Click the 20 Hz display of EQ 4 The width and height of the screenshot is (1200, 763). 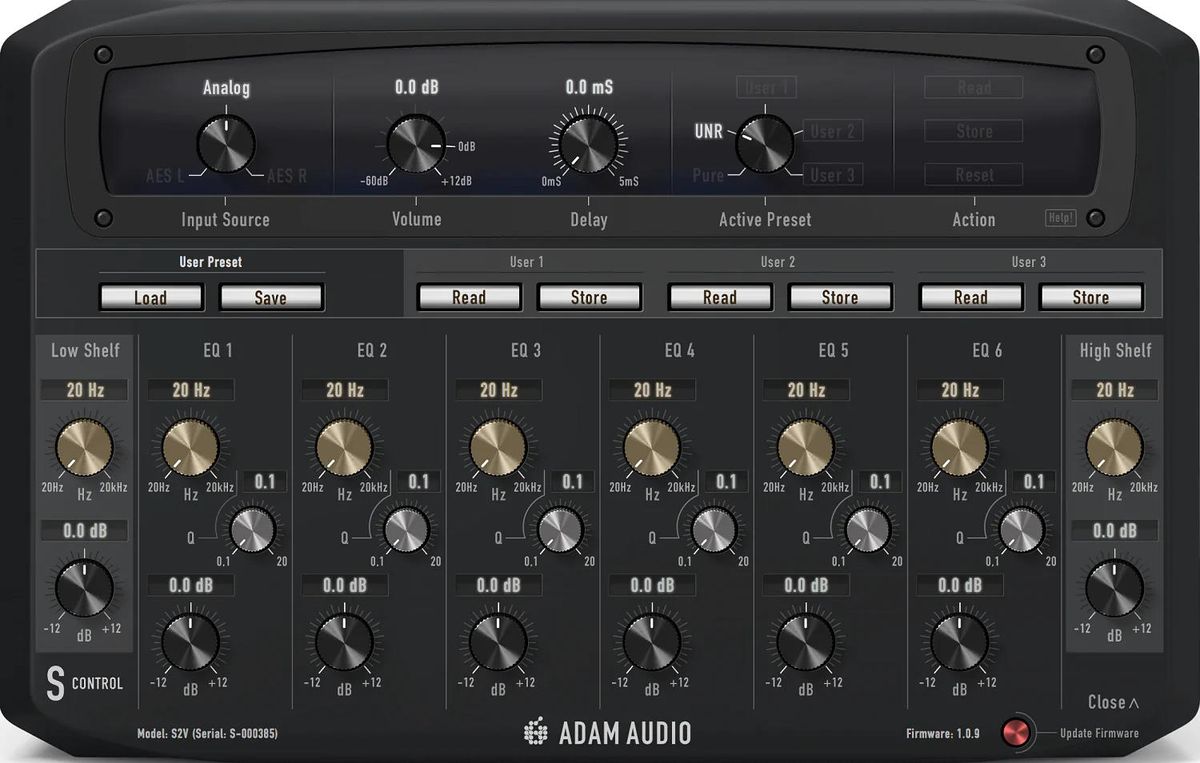(x=652, y=390)
